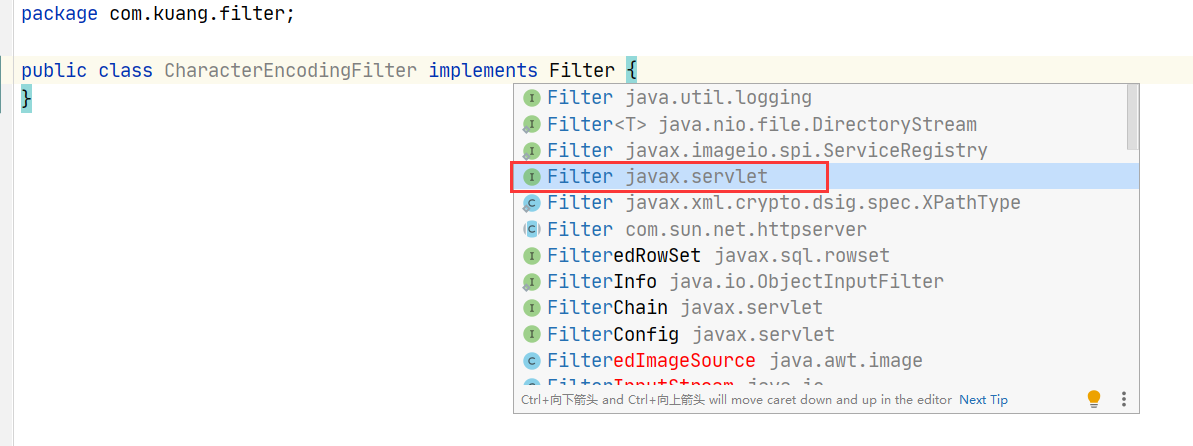Click the icon next to Filter<T> DirectoryStream entry
Image resolution: width=1193 pixels, height=446 pixels.
(x=531, y=125)
